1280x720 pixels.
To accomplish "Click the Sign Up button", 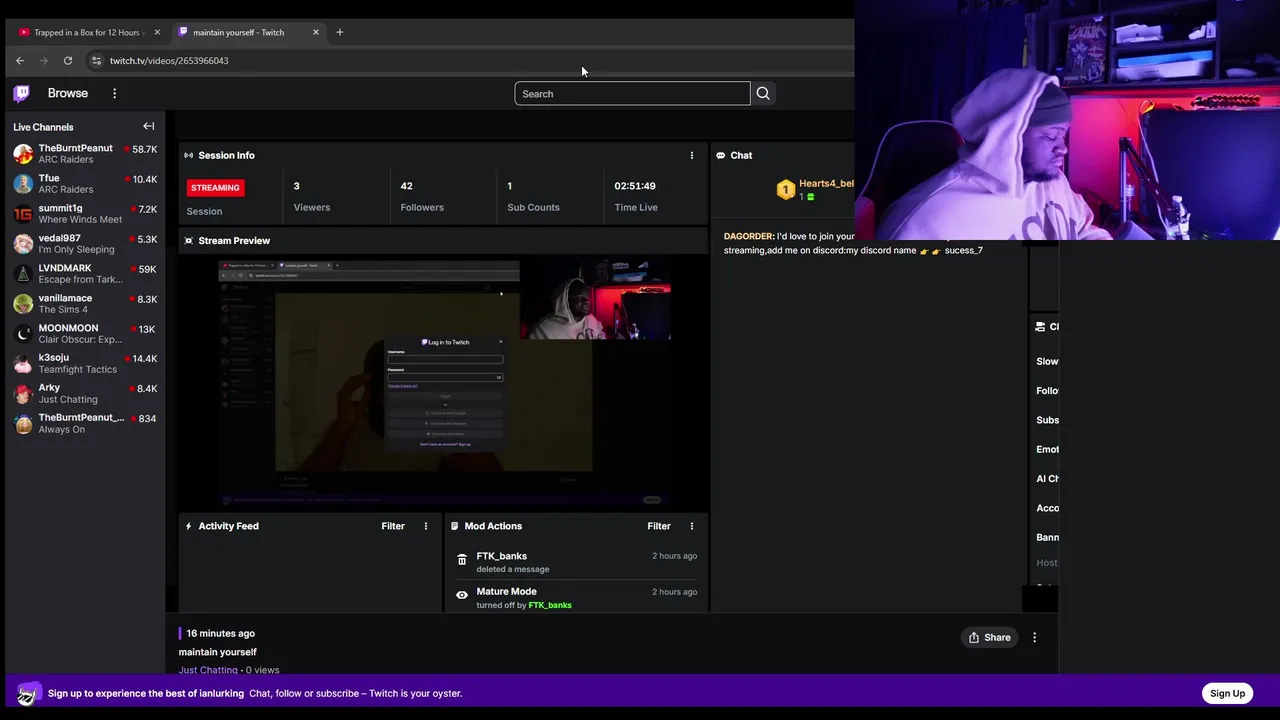I will pyautogui.click(x=1227, y=693).
